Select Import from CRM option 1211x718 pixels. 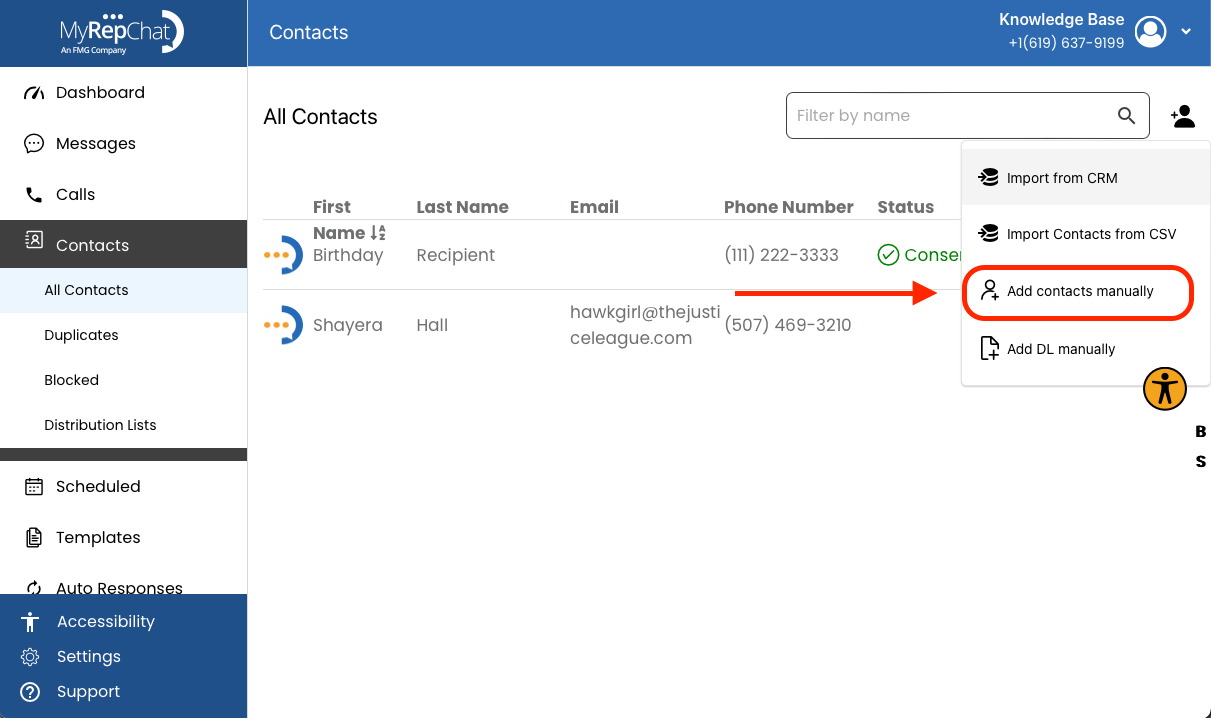[x=1086, y=178]
